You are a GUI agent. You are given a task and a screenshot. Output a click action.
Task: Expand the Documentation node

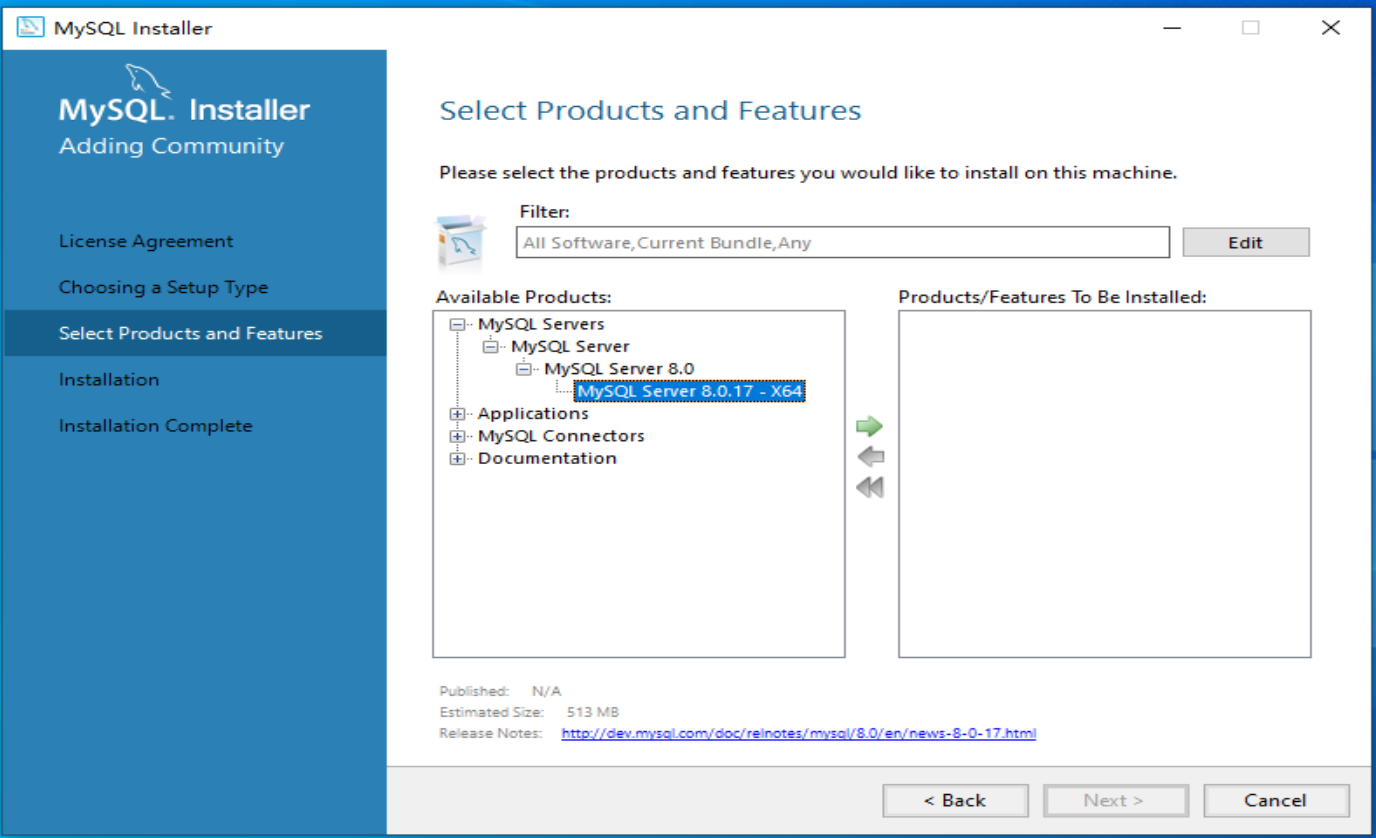[457, 458]
